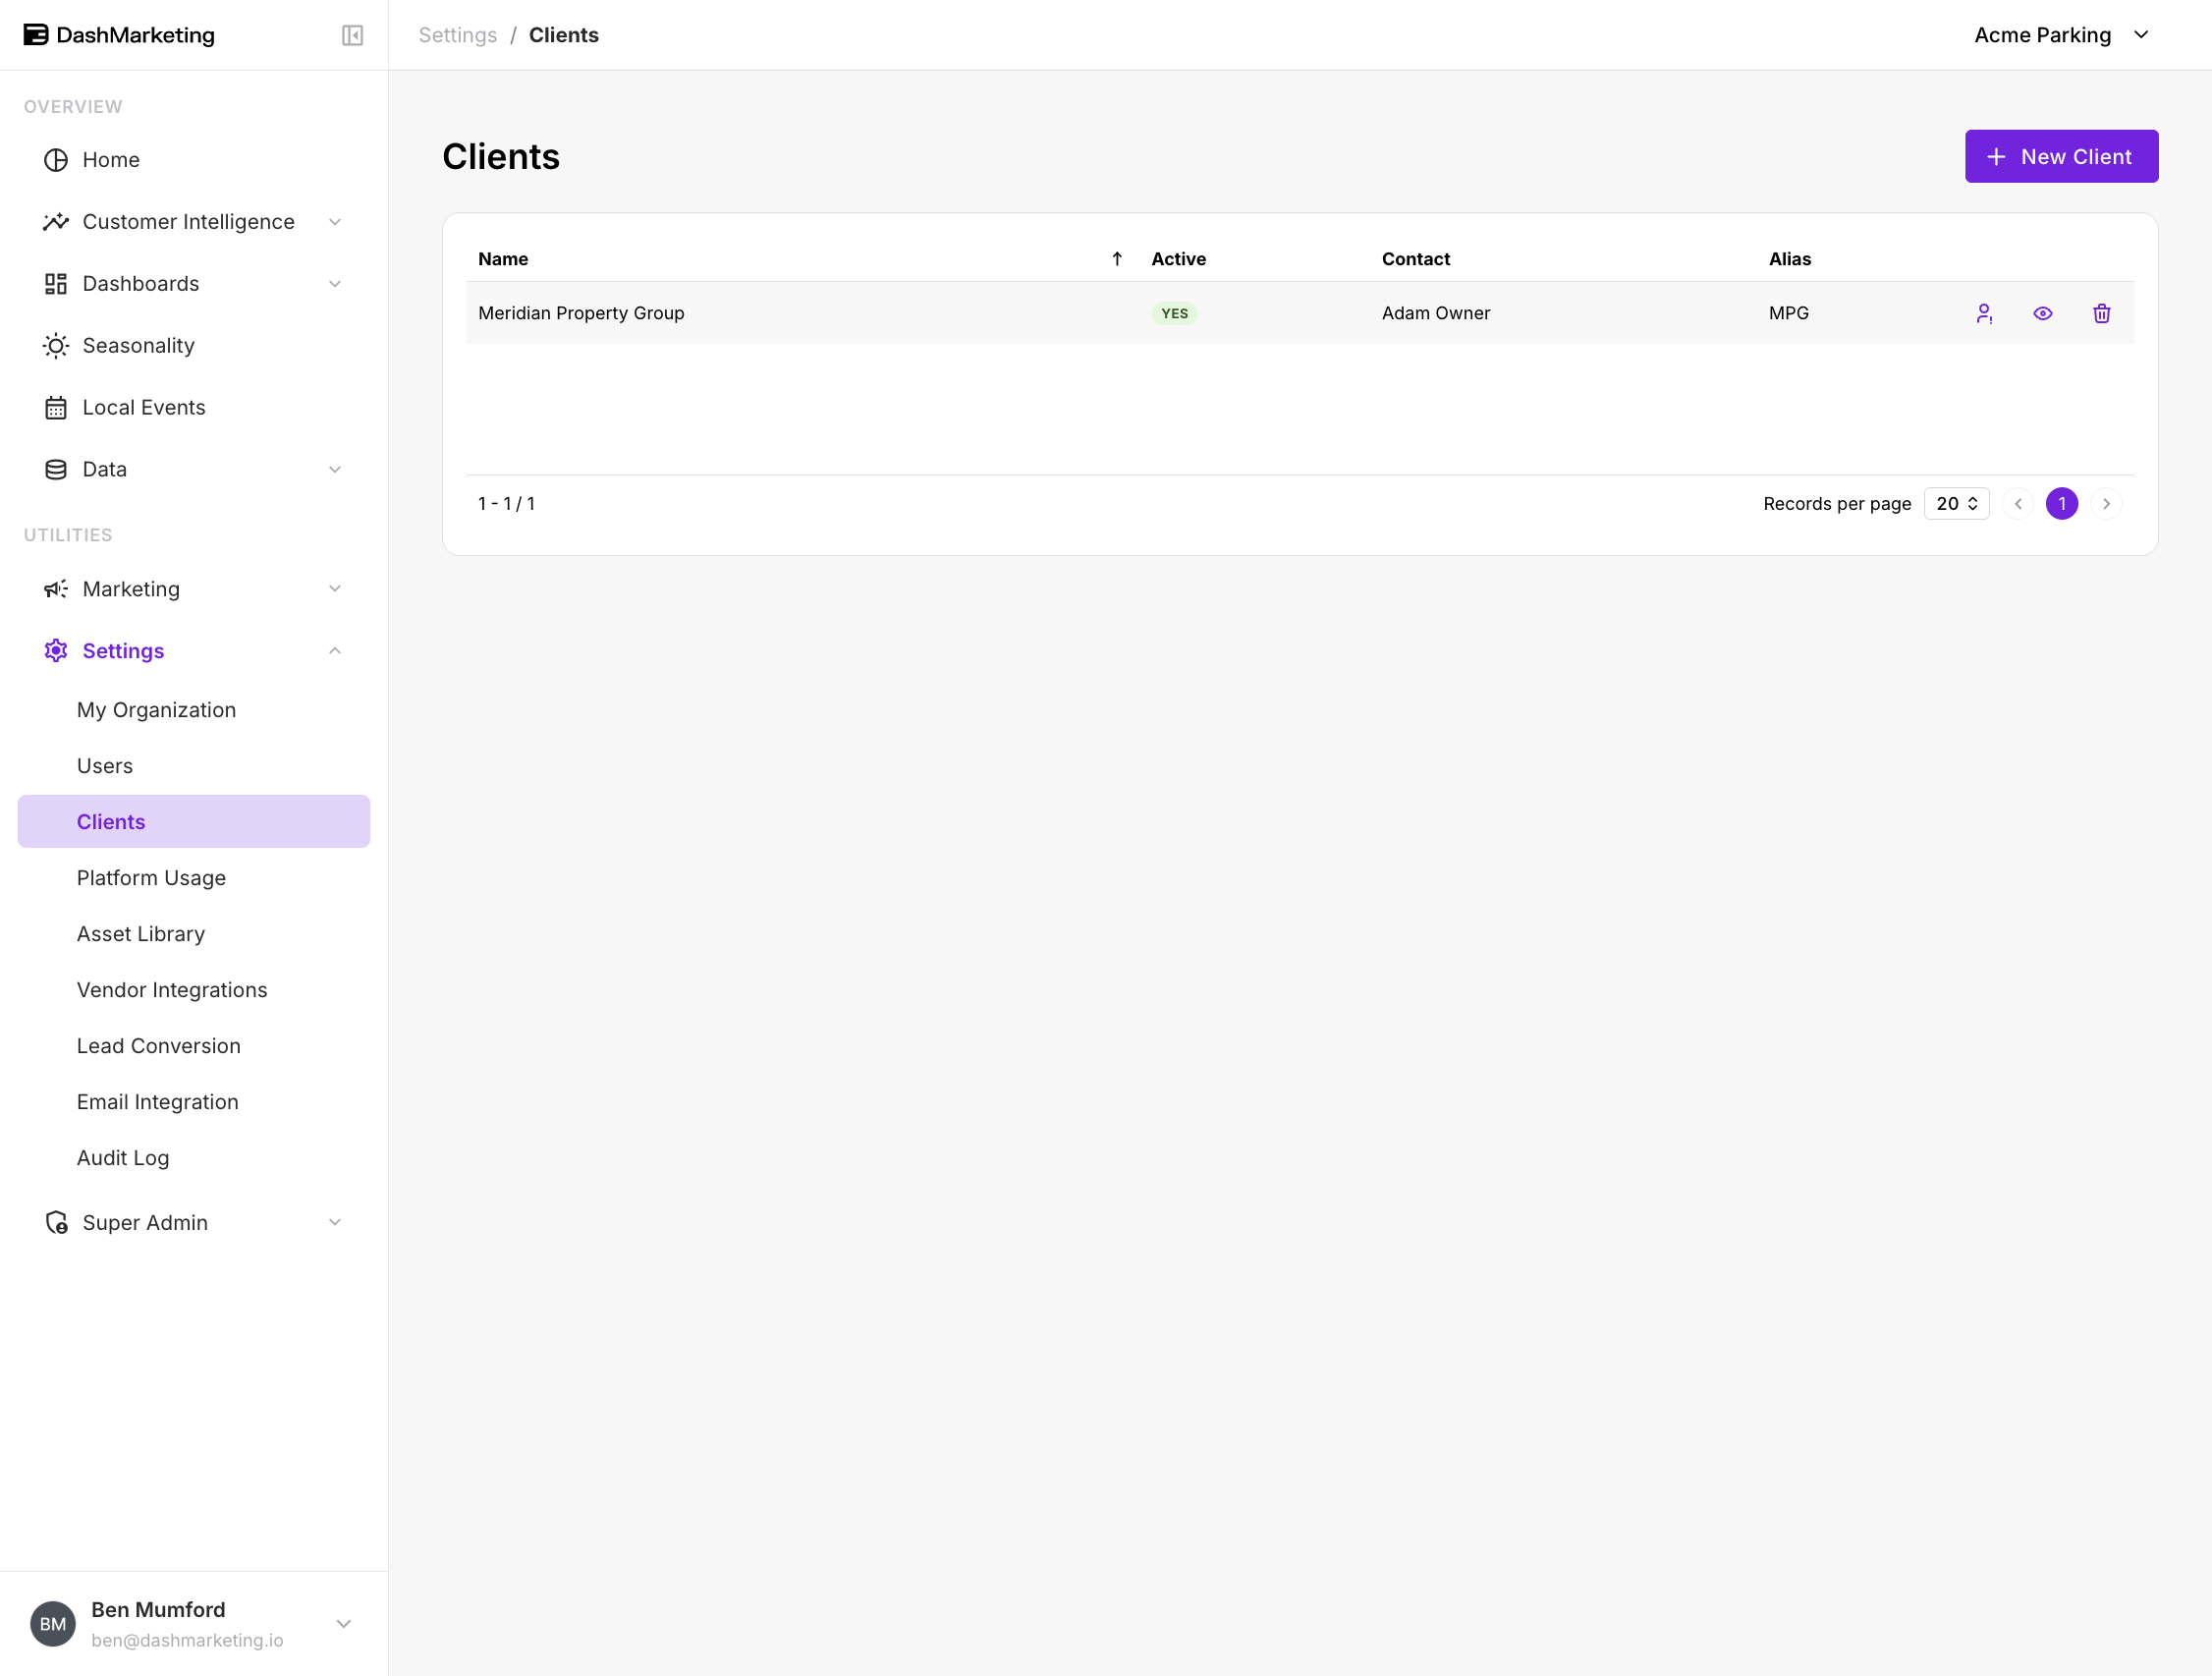
Task: Open Local Events from the sidebar
Action: pos(194,408)
